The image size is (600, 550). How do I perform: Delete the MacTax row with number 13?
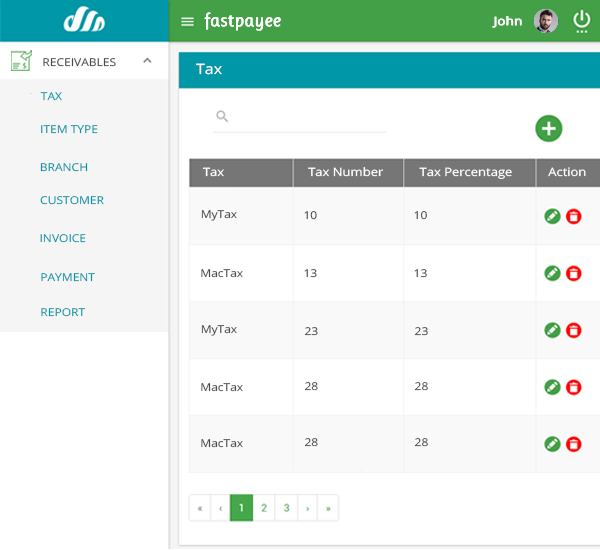(x=573, y=273)
